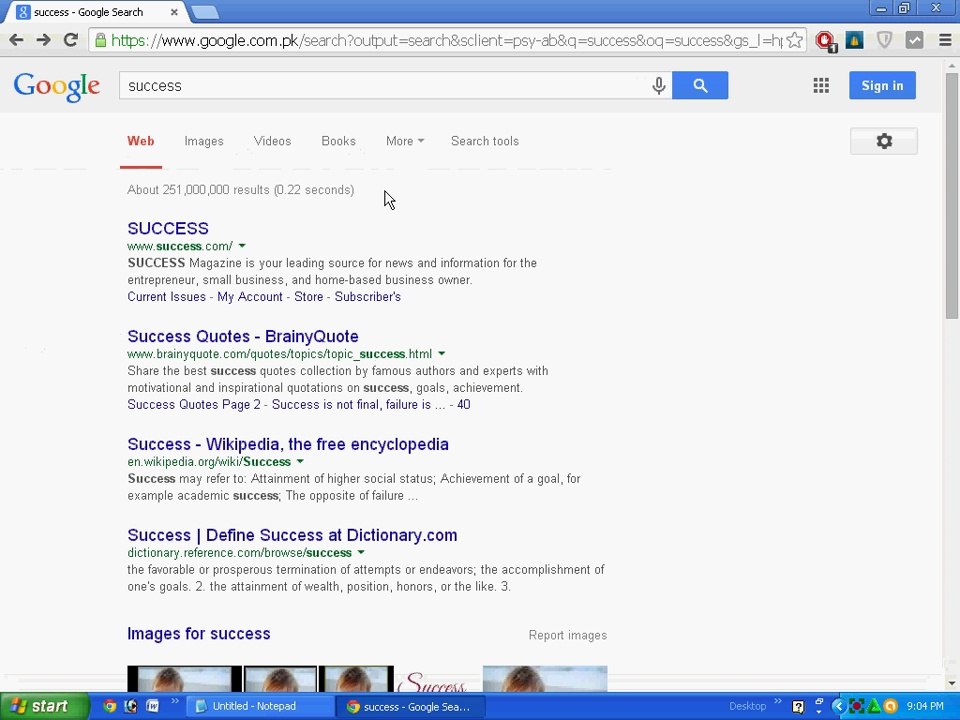This screenshot has height=720, width=960.
Task: Click the gray checkmark extension icon
Action: click(x=914, y=40)
